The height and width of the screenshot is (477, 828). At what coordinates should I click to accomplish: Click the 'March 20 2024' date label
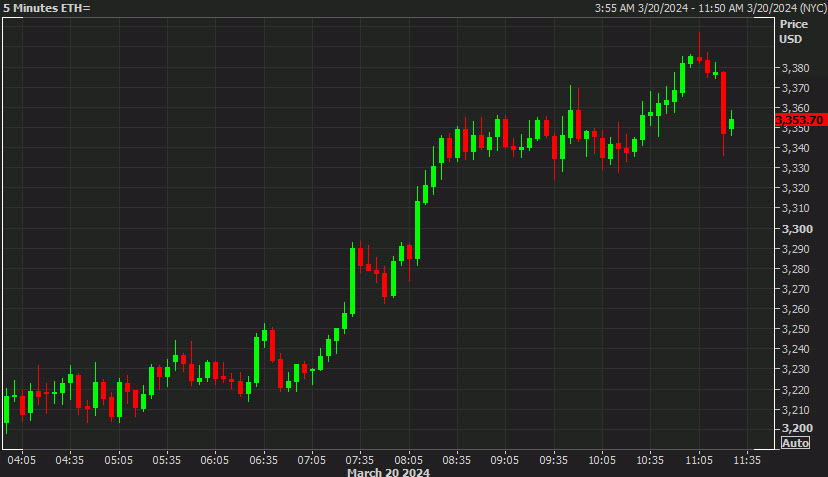(x=388, y=472)
